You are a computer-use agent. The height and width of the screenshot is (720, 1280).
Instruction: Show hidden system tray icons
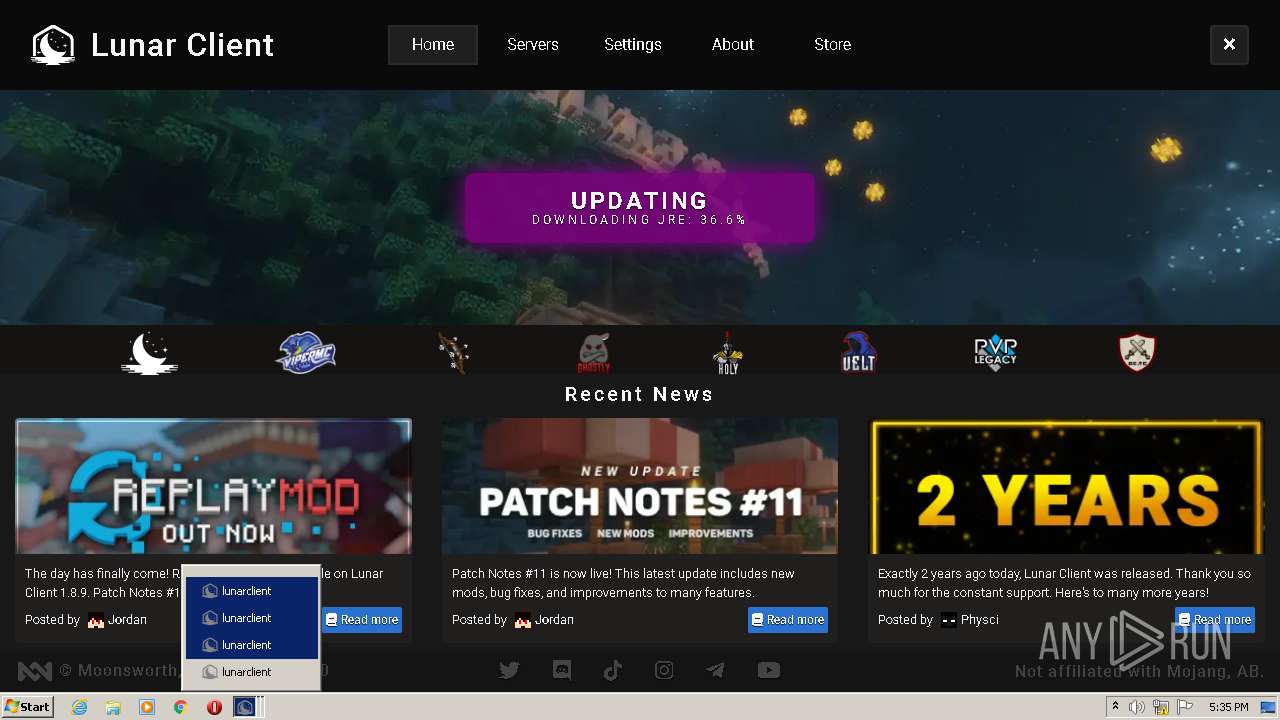1115,707
